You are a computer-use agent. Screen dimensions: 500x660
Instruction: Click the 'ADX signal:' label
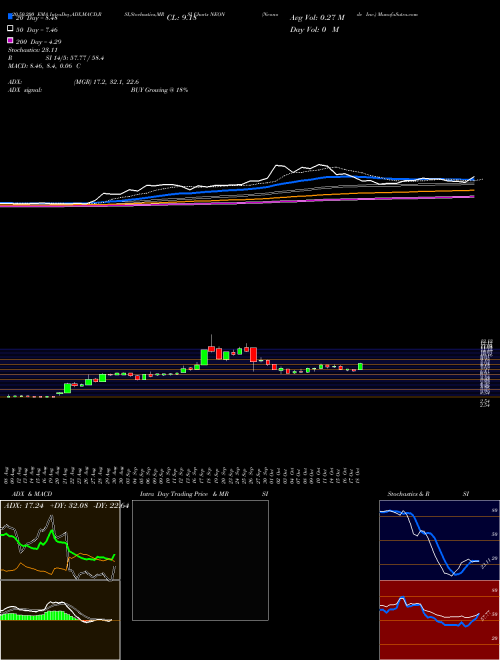click(25, 90)
